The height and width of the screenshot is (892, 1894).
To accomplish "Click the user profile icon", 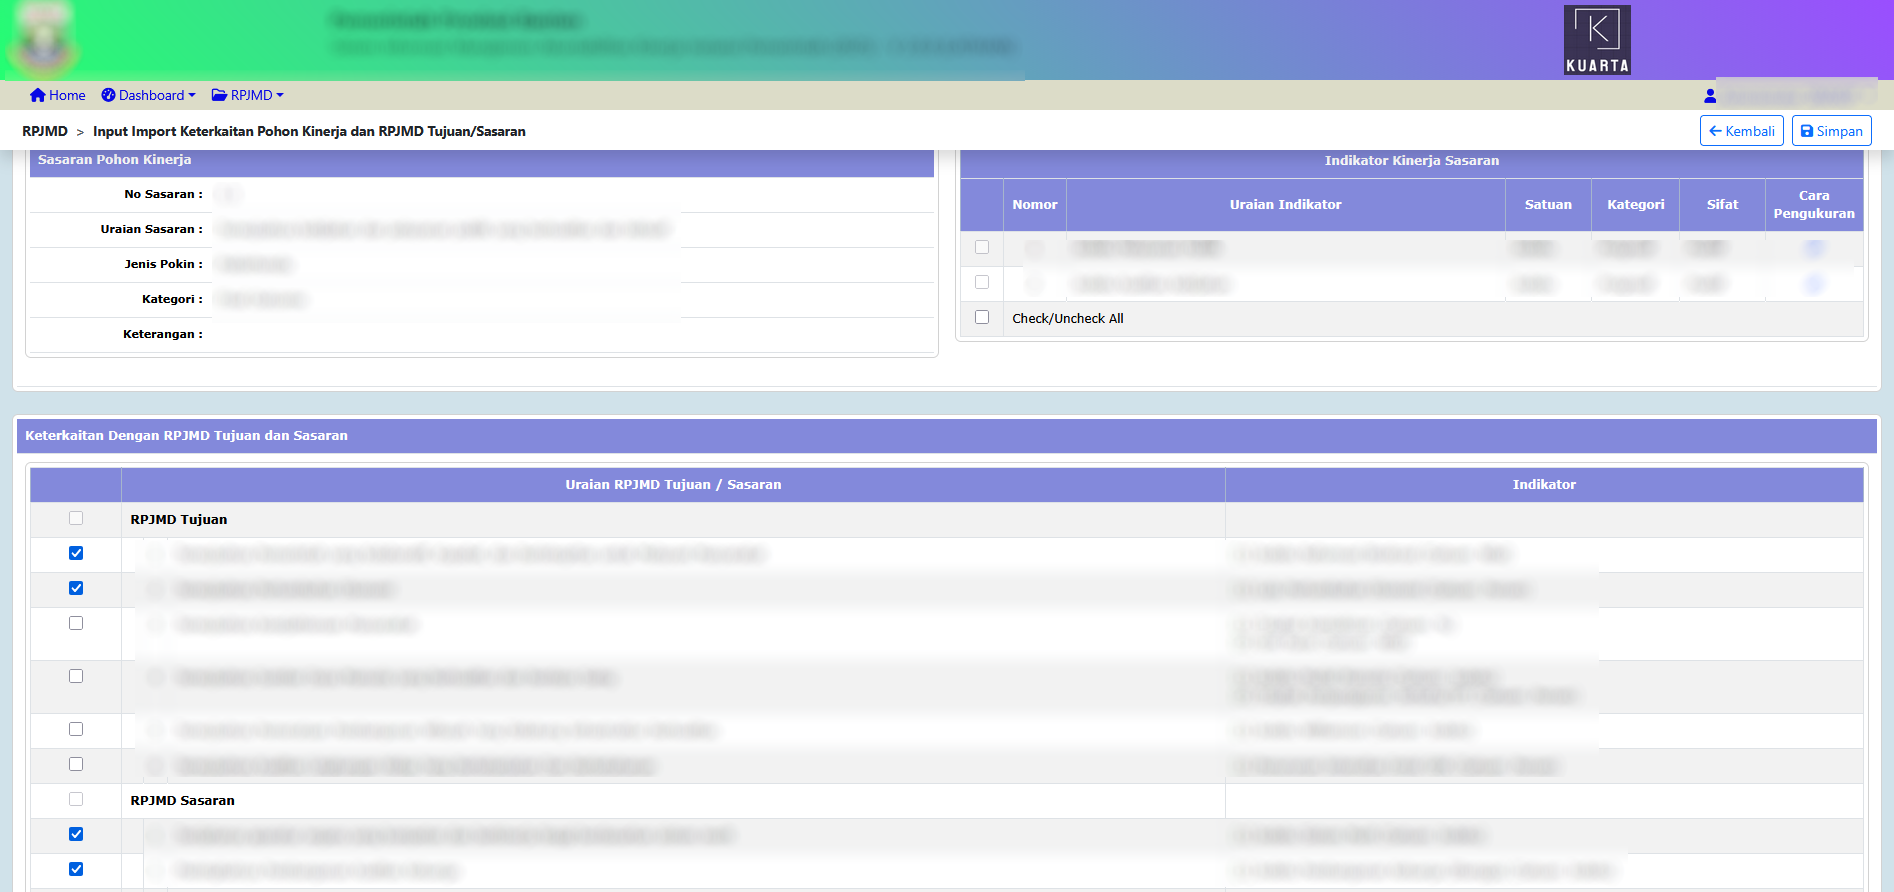I will pos(1710,96).
